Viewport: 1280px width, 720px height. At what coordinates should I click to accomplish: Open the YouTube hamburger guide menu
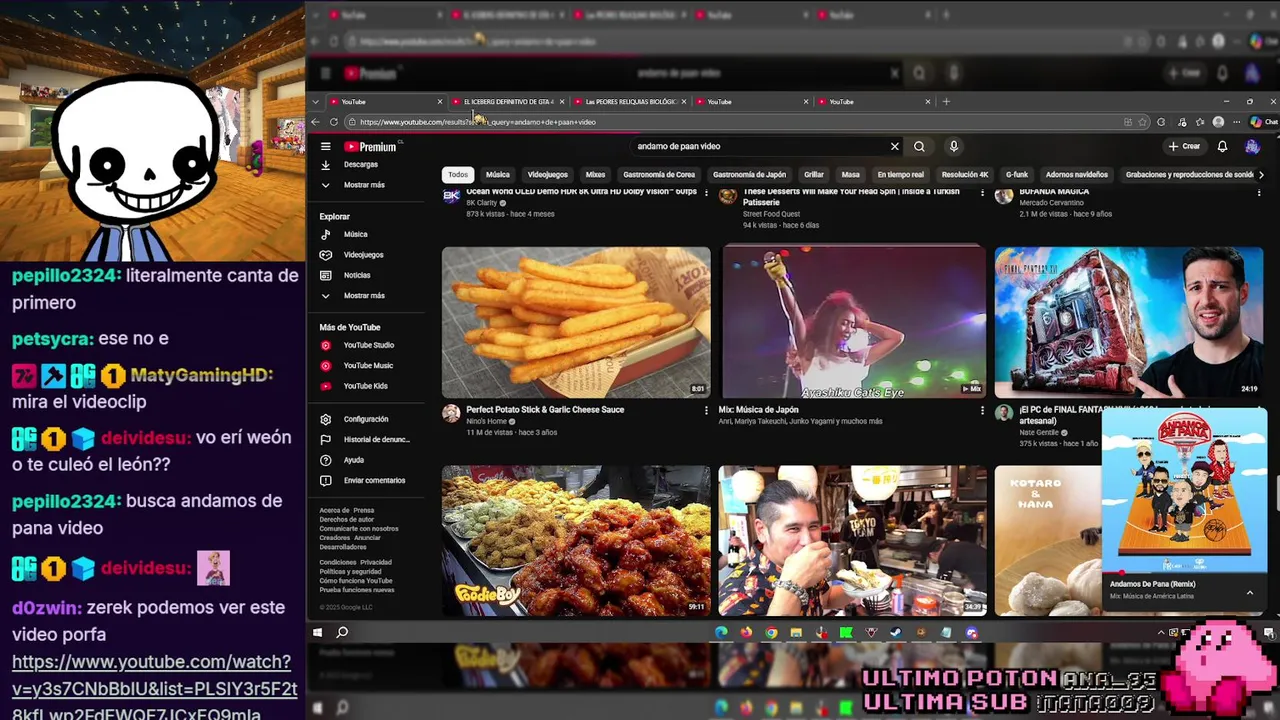pos(325,146)
